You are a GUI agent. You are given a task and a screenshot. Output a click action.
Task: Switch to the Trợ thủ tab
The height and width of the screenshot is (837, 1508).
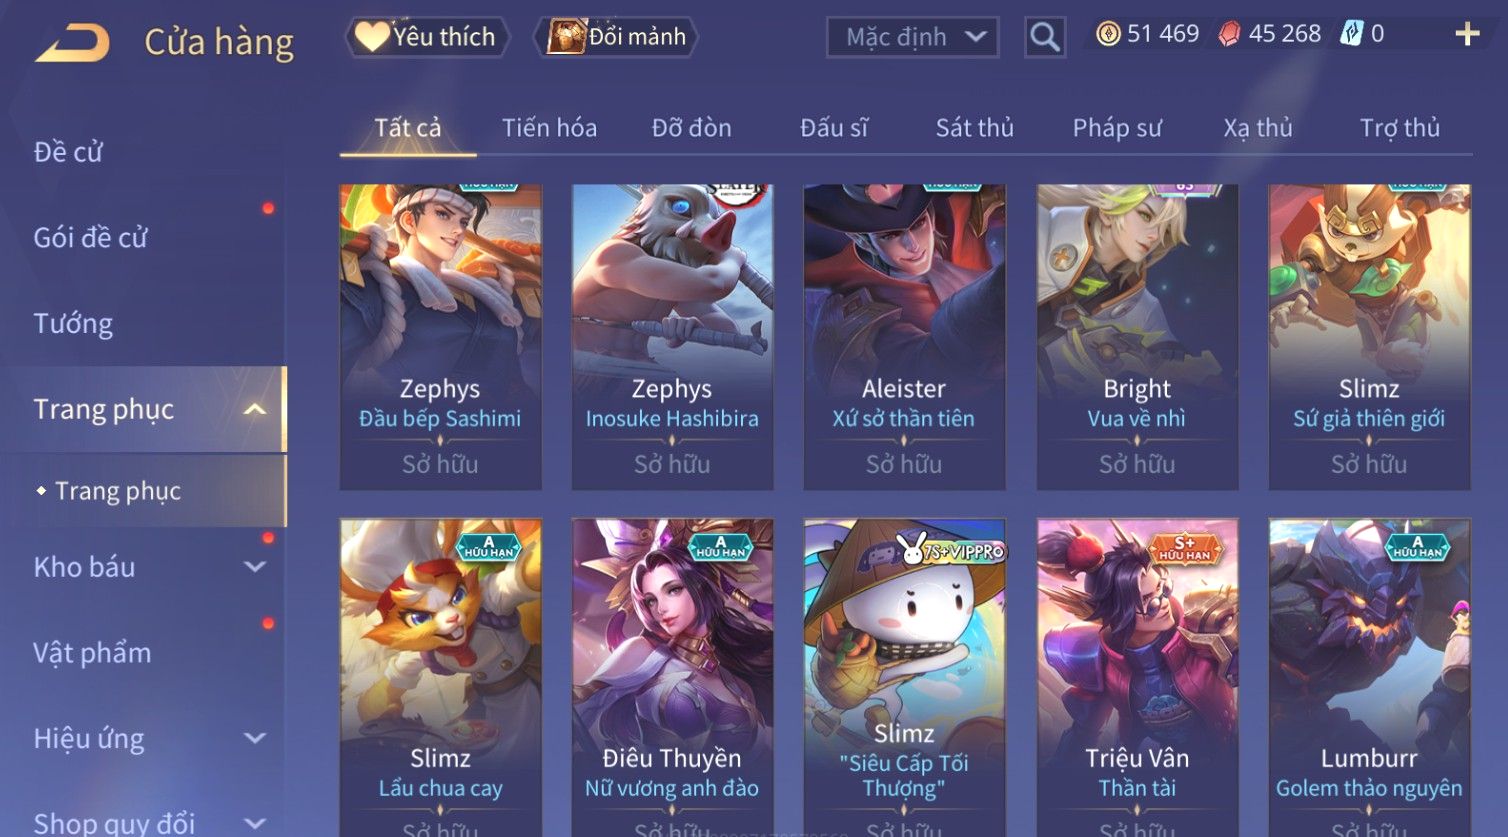(x=1399, y=128)
